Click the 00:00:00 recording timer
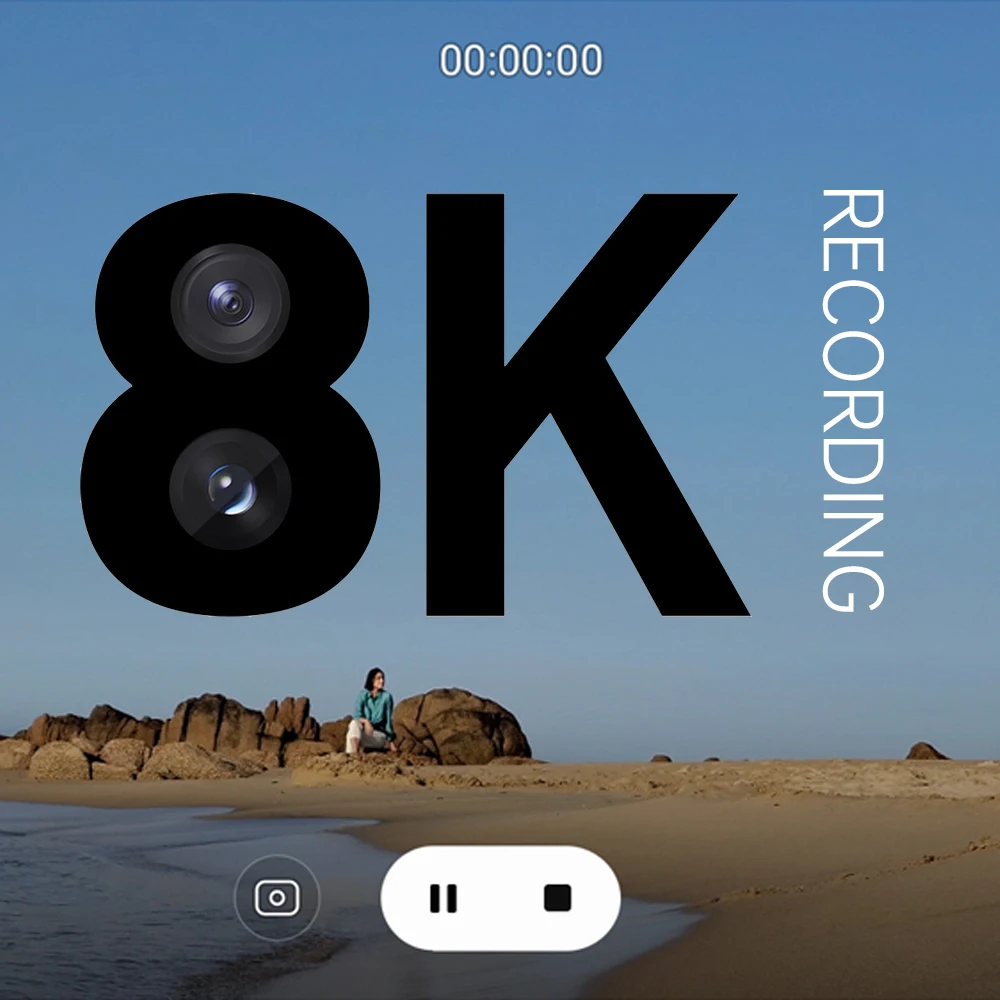 (520, 60)
